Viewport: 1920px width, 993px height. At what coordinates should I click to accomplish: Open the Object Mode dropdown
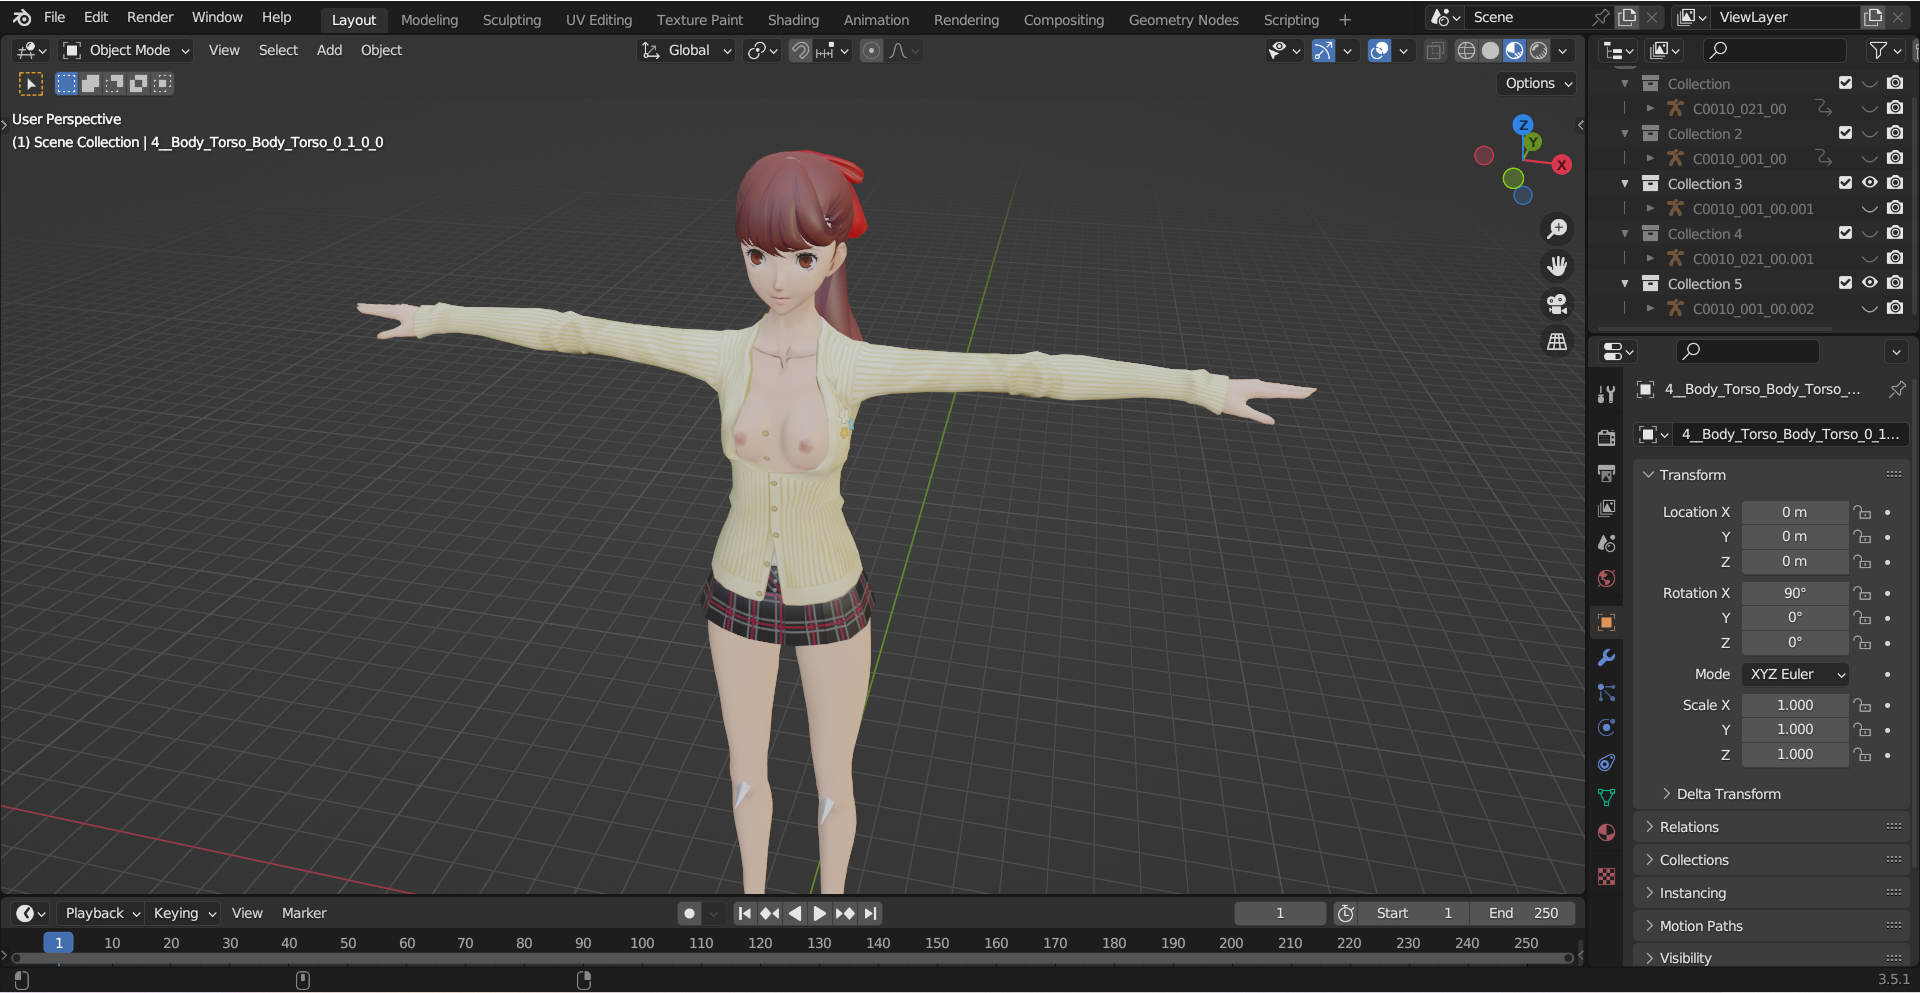[x=126, y=51]
